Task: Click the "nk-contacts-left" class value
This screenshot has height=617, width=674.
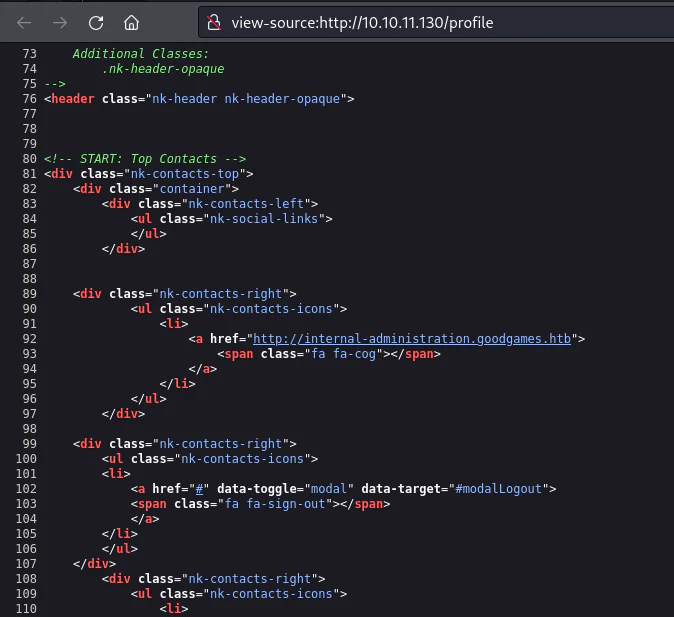Action: click(246, 204)
